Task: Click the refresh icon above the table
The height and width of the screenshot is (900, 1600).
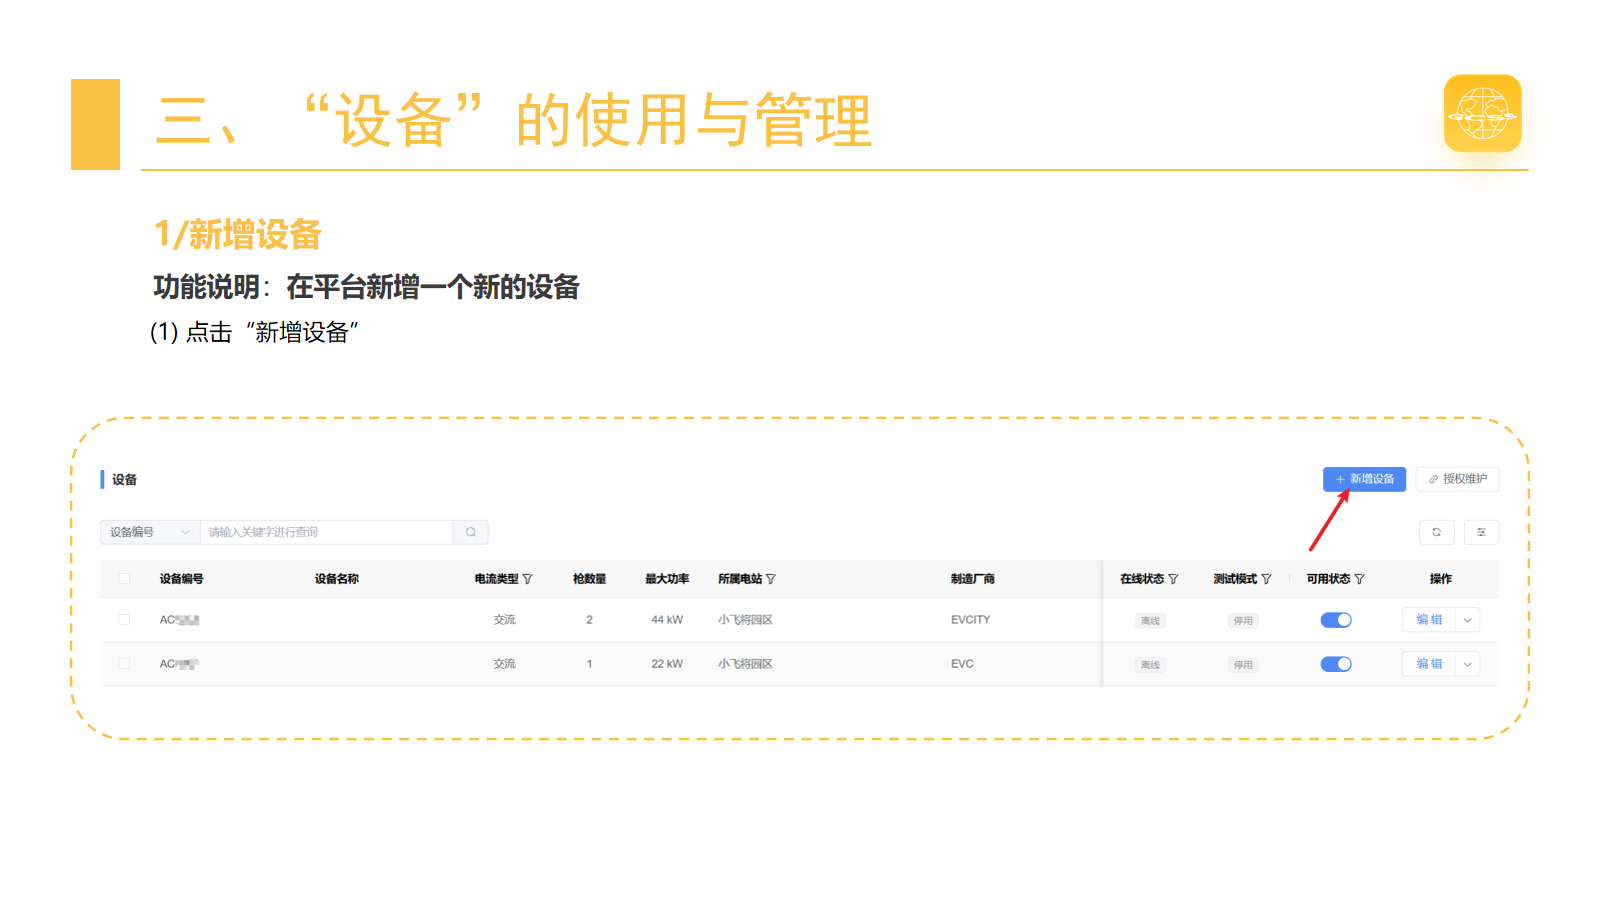Action: point(1436,532)
